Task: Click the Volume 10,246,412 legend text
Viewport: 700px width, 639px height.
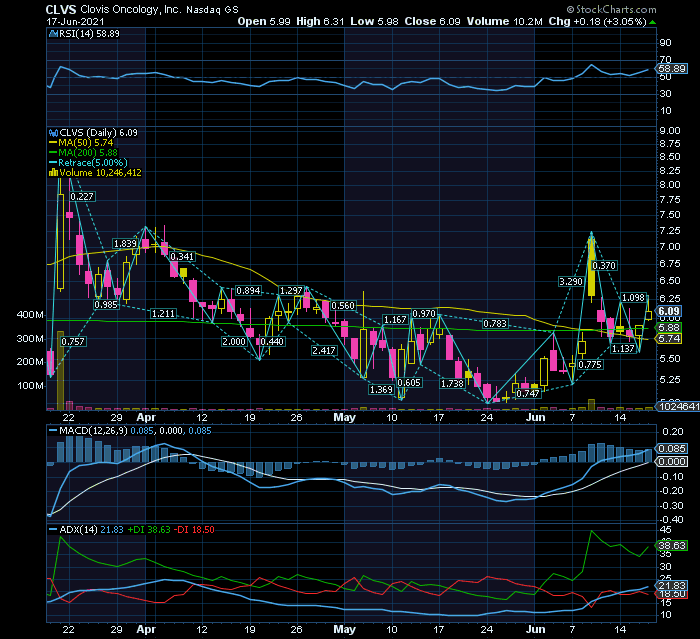Action: click(x=100, y=173)
